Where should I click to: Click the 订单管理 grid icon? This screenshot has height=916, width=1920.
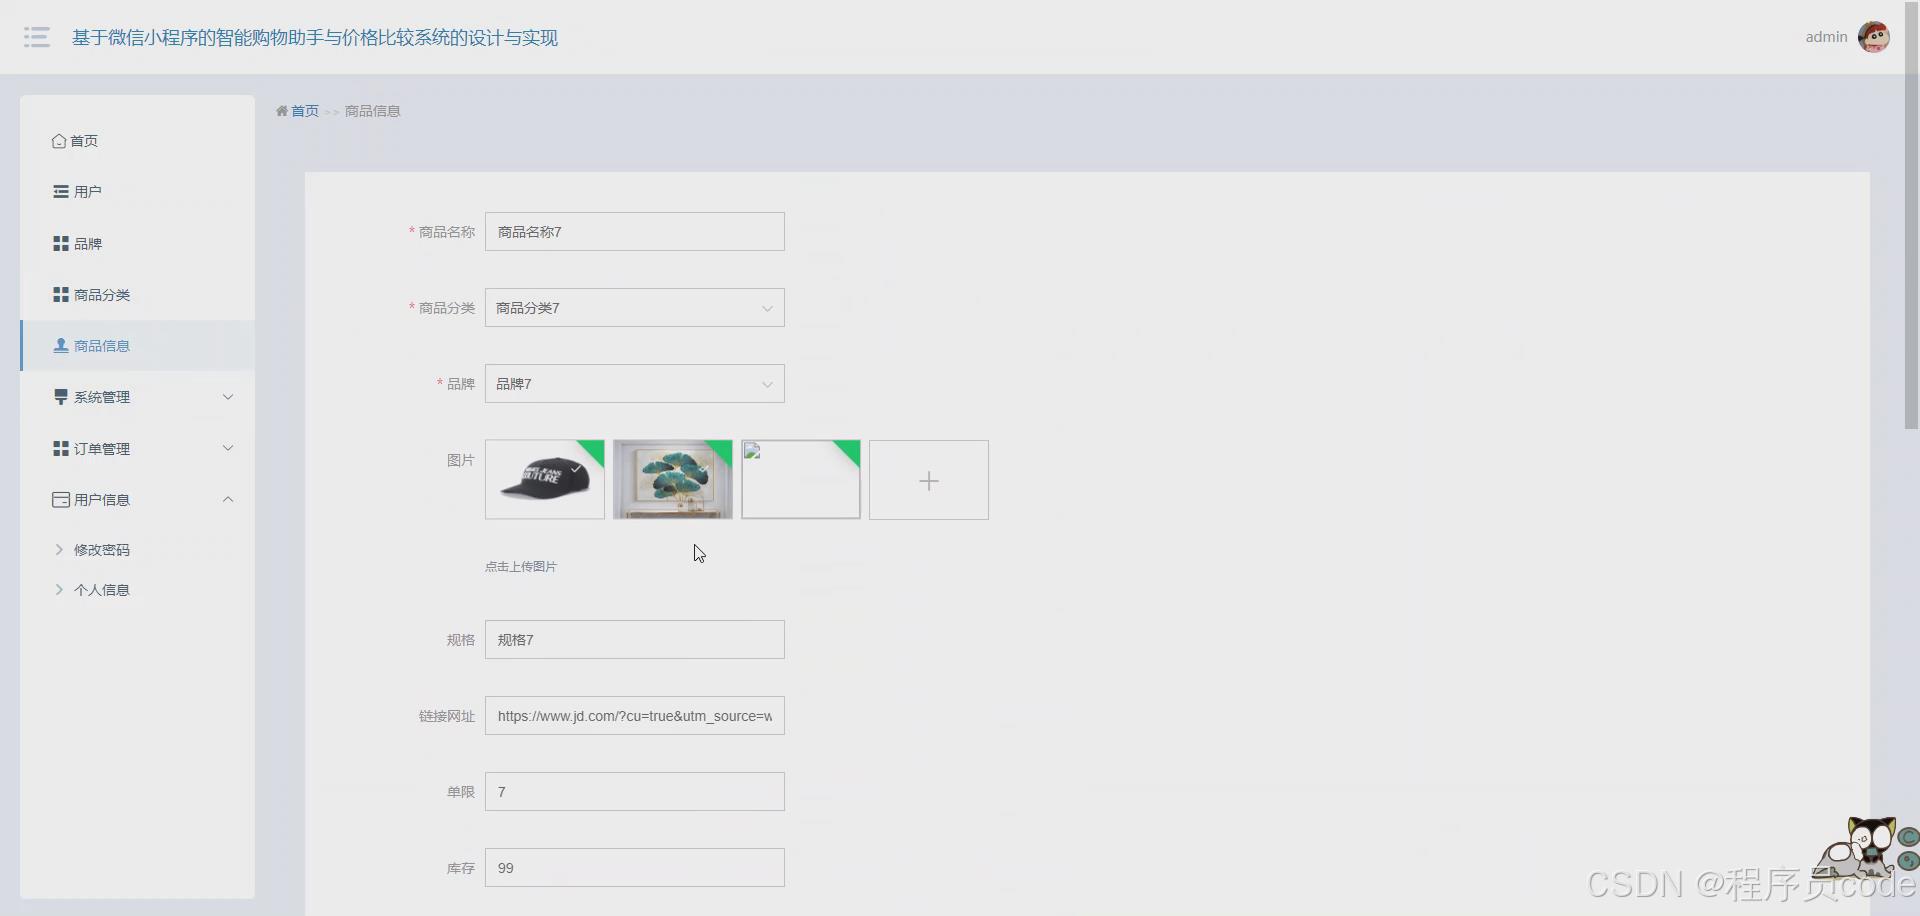tap(61, 449)
